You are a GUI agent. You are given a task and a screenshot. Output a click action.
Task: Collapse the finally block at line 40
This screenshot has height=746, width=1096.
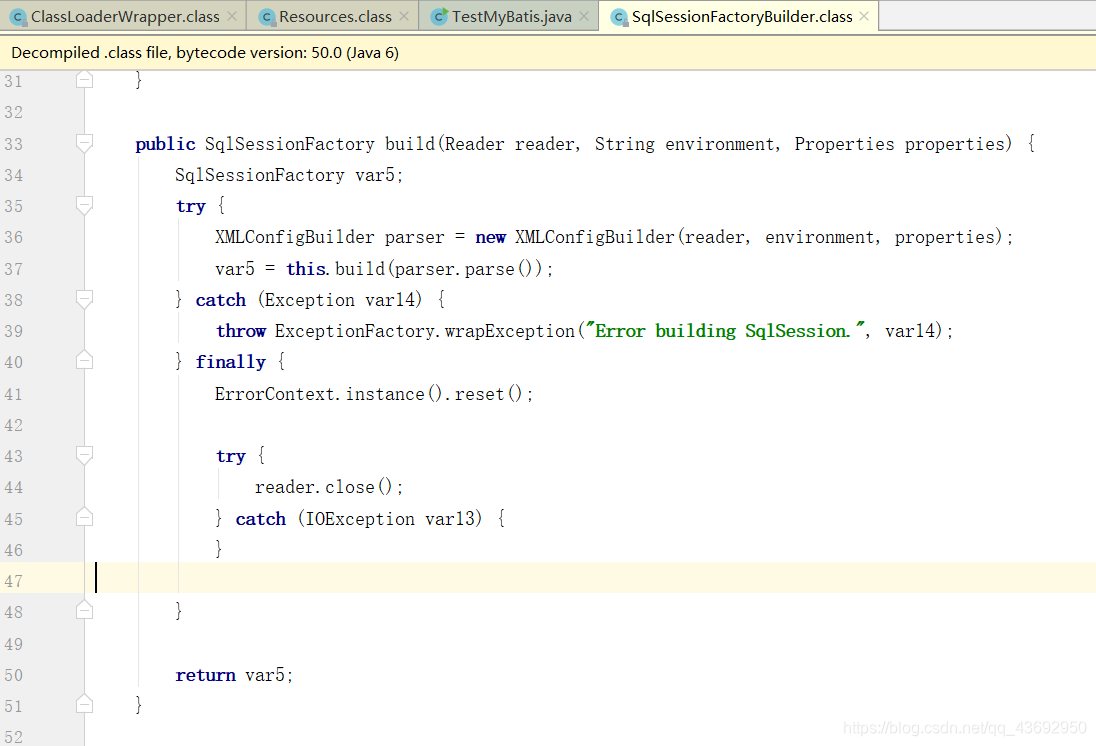tap(84, 361)
